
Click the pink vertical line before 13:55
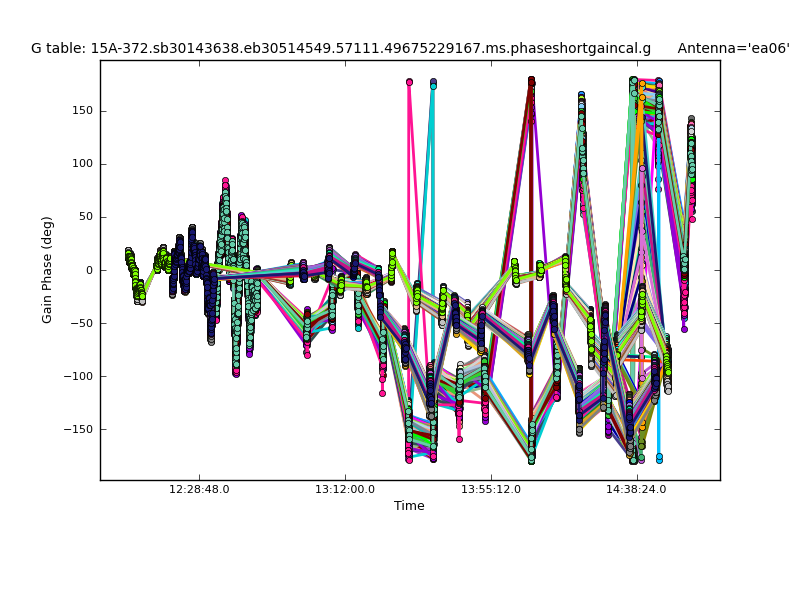409,250
